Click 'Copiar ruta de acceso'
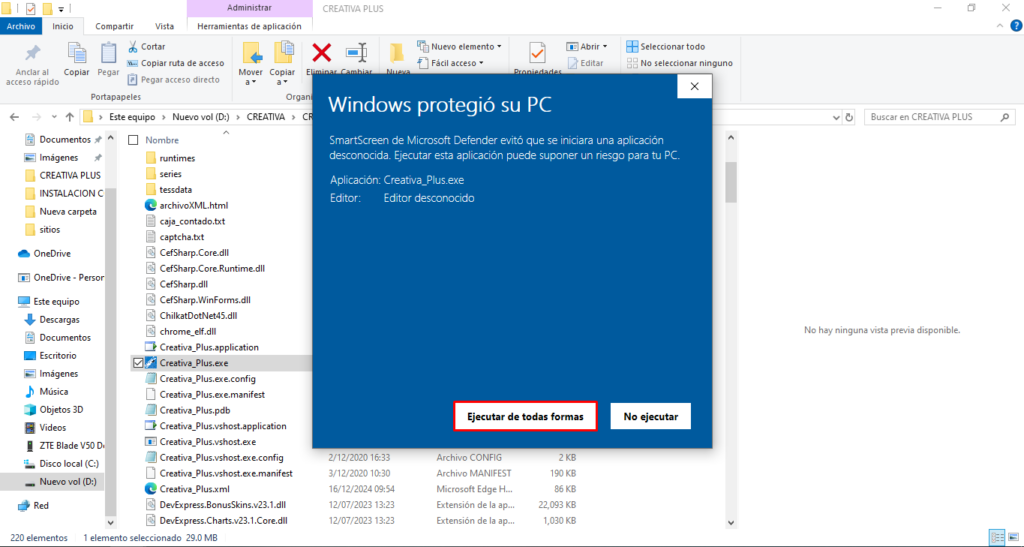 click(x=176, y=63)
